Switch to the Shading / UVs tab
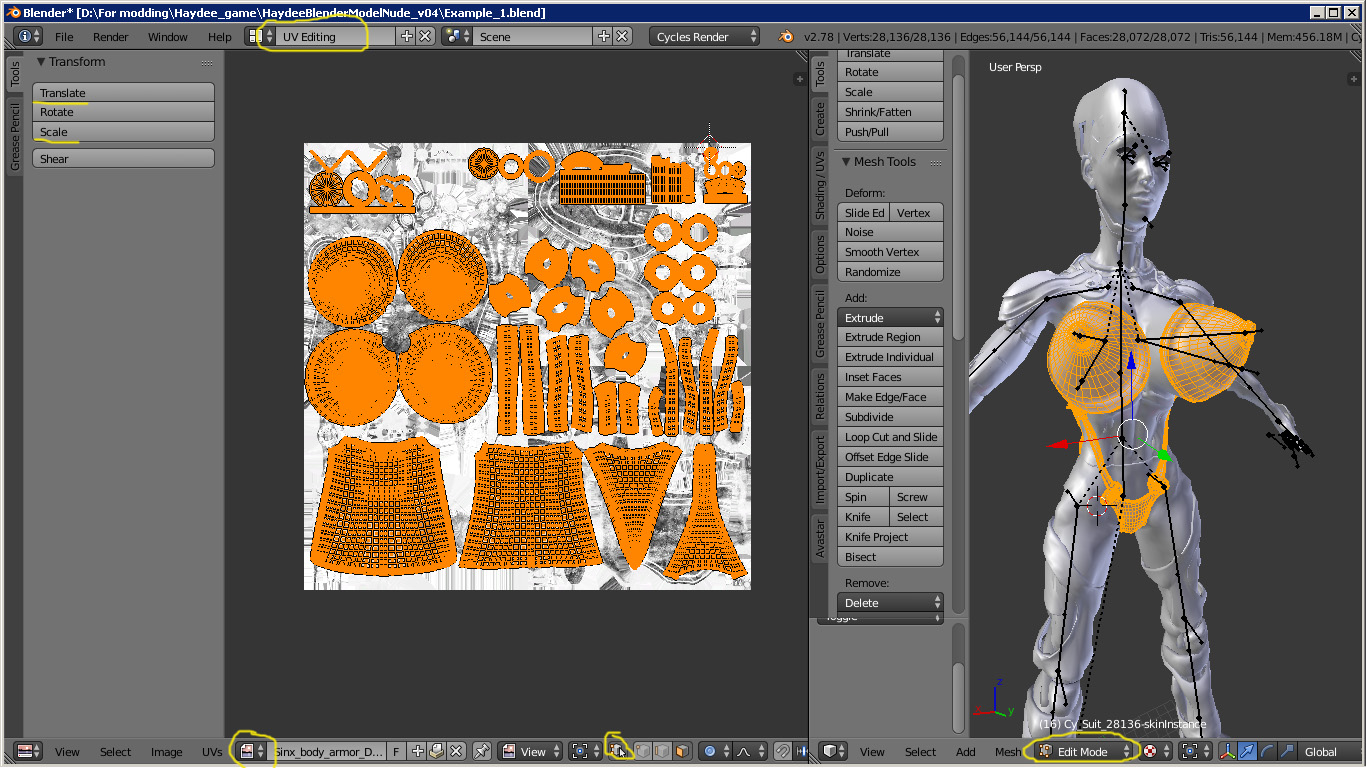The width and height of the screenshot is (1366, 768). [x=820, y=186]
